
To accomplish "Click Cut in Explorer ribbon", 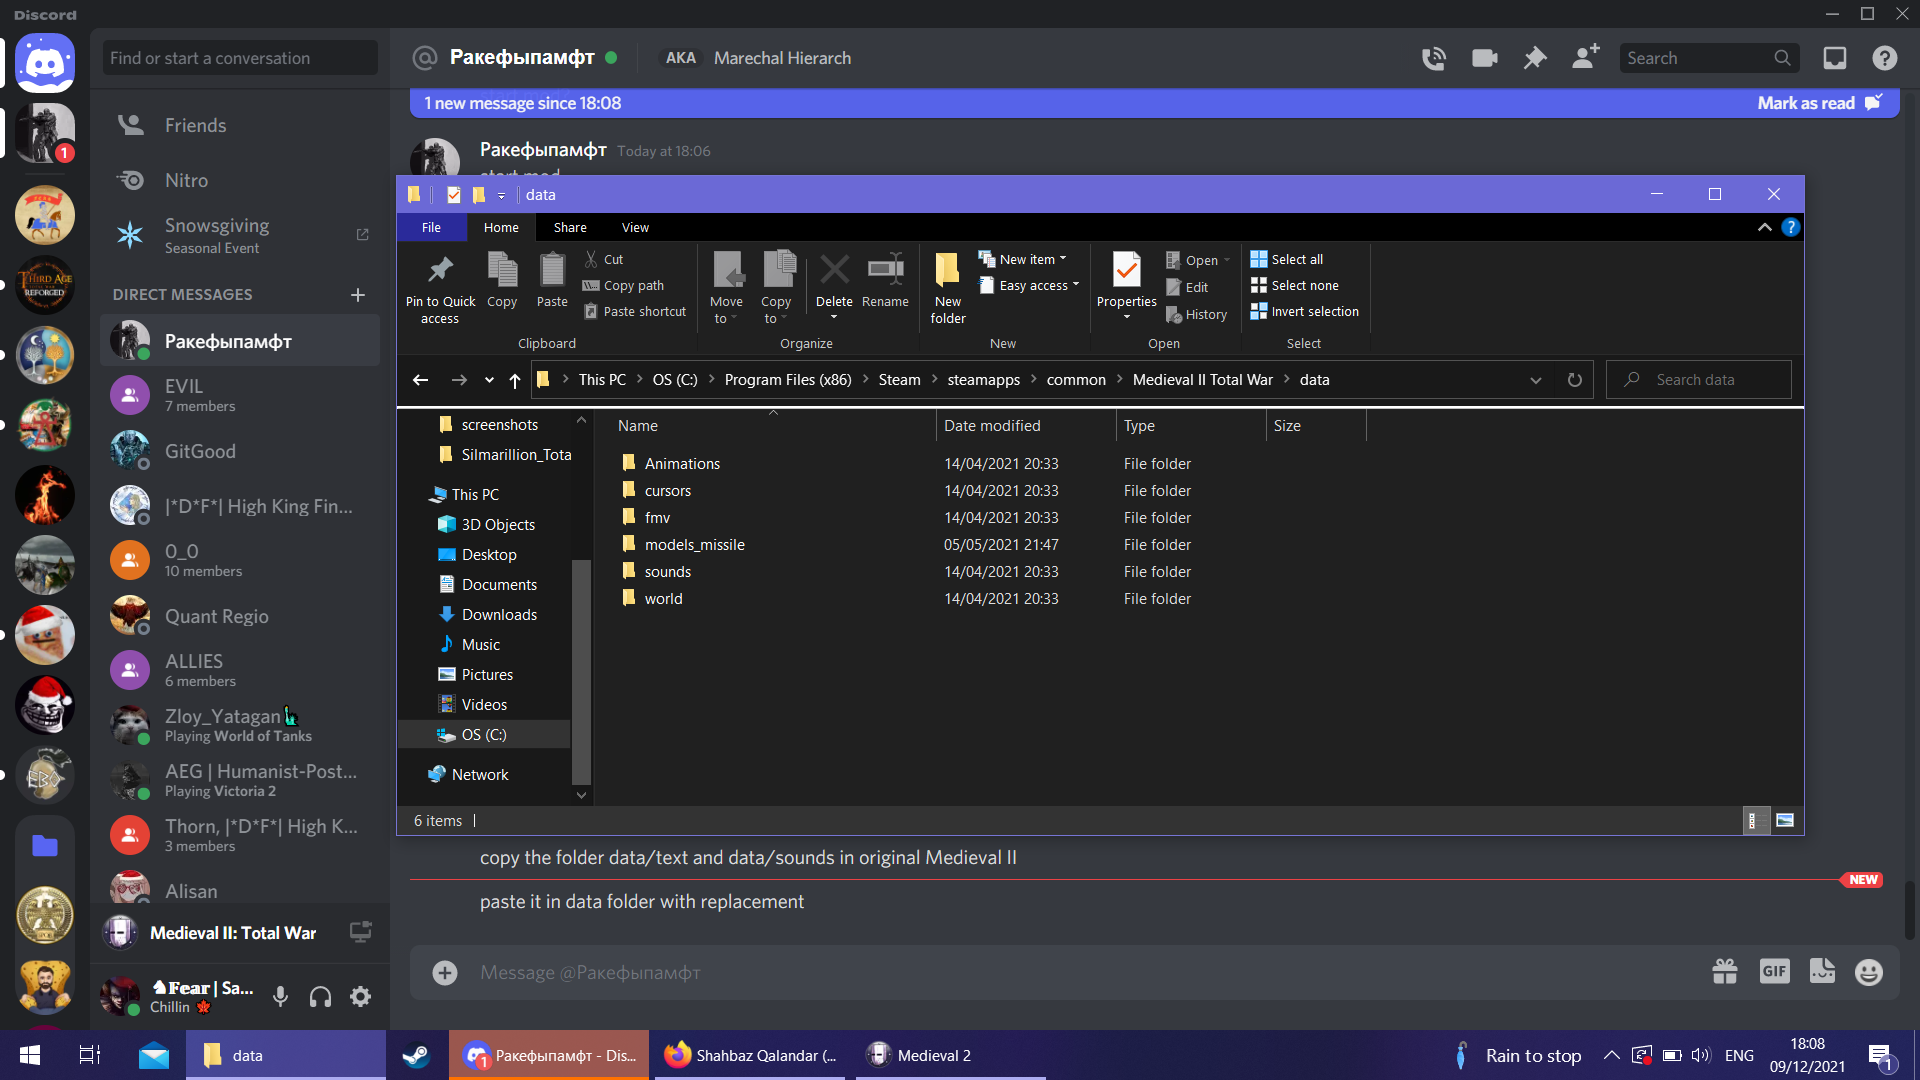I will [x=604, y=259].
